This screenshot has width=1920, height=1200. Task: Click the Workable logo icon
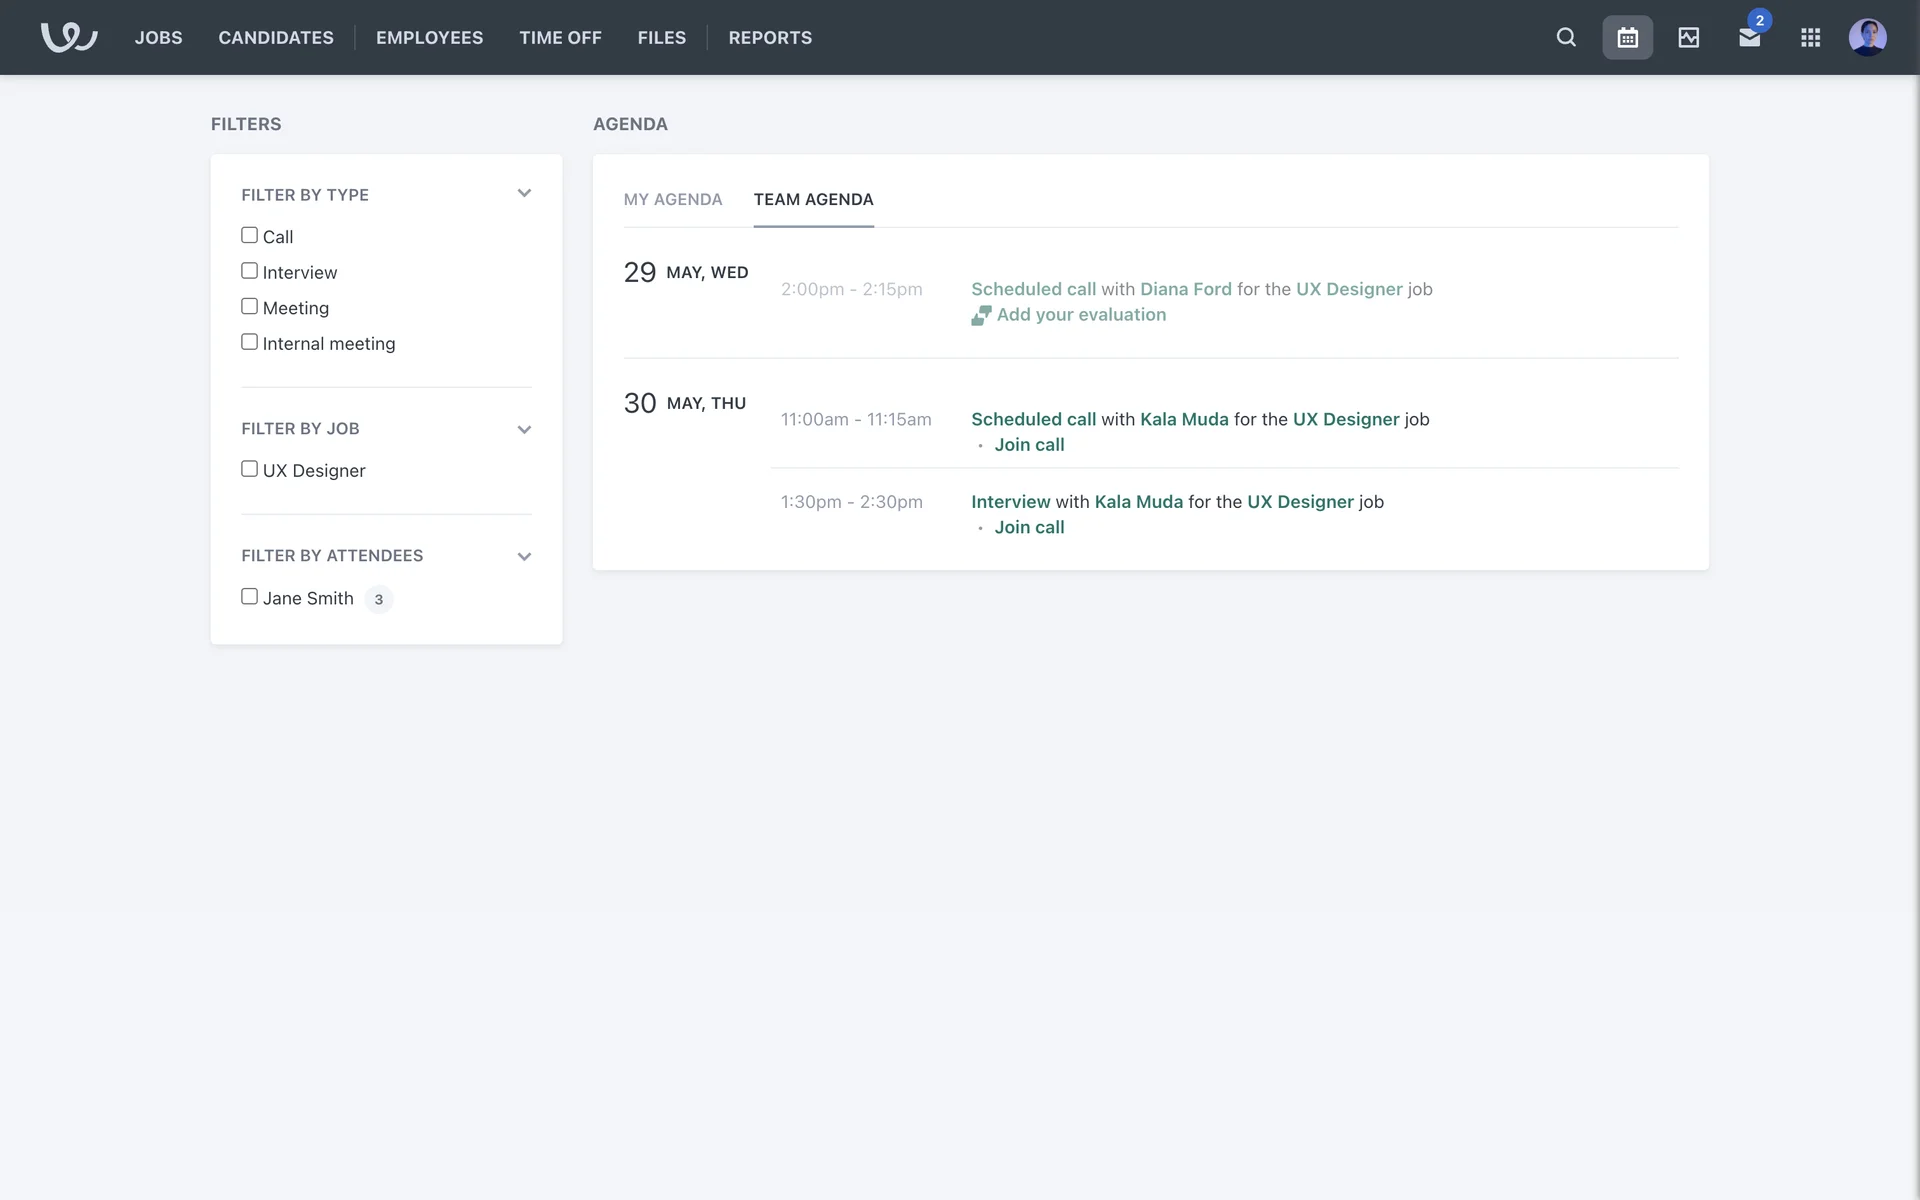(x=69, y=37)
